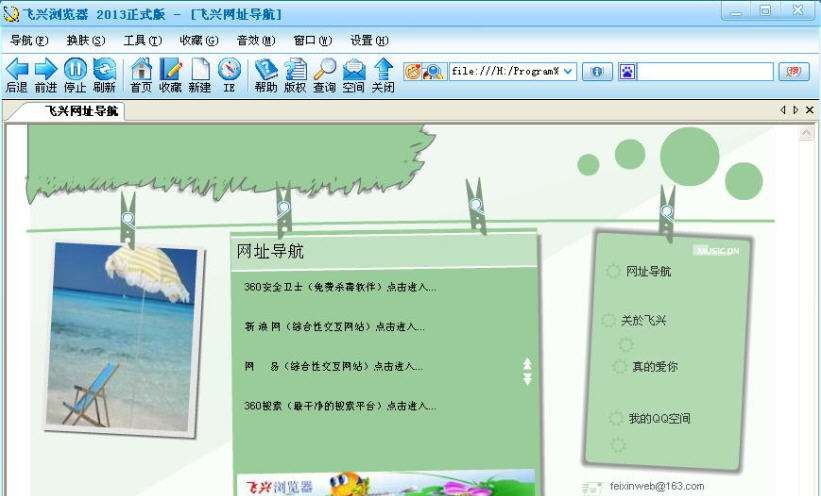Click the 后退 back arrow icon
Image resolution: width=821 pixels, height=496 pixels.
coord(17,69)
